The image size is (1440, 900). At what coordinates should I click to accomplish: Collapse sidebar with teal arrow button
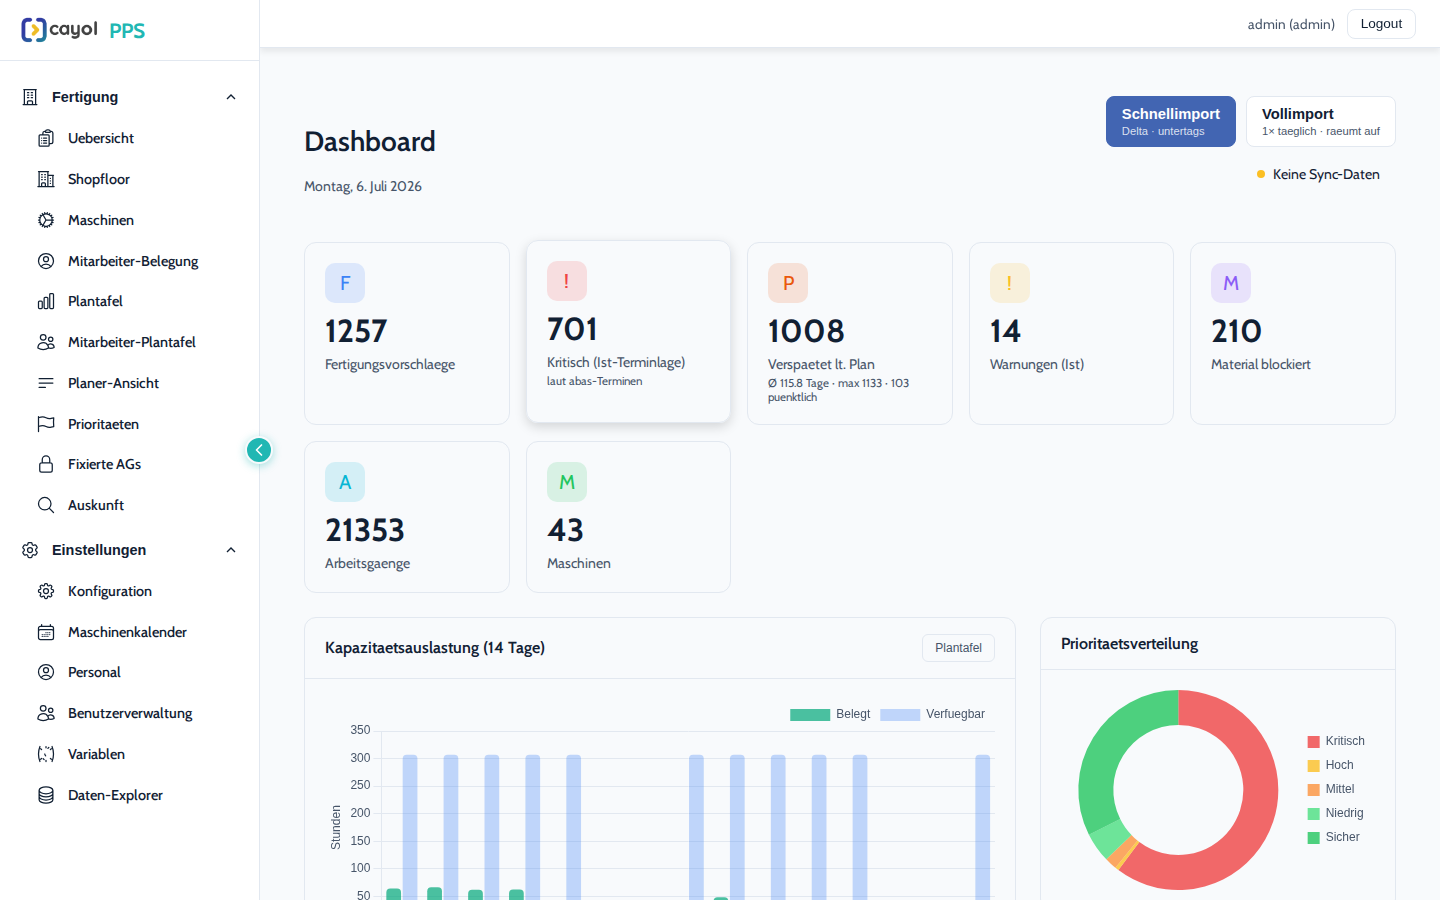259,450
